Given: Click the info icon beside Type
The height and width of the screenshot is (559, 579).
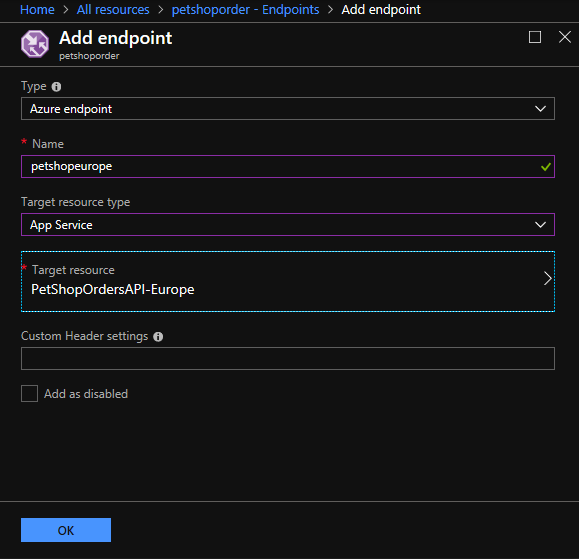Looking at the screenshot, I should coord(56,87).
